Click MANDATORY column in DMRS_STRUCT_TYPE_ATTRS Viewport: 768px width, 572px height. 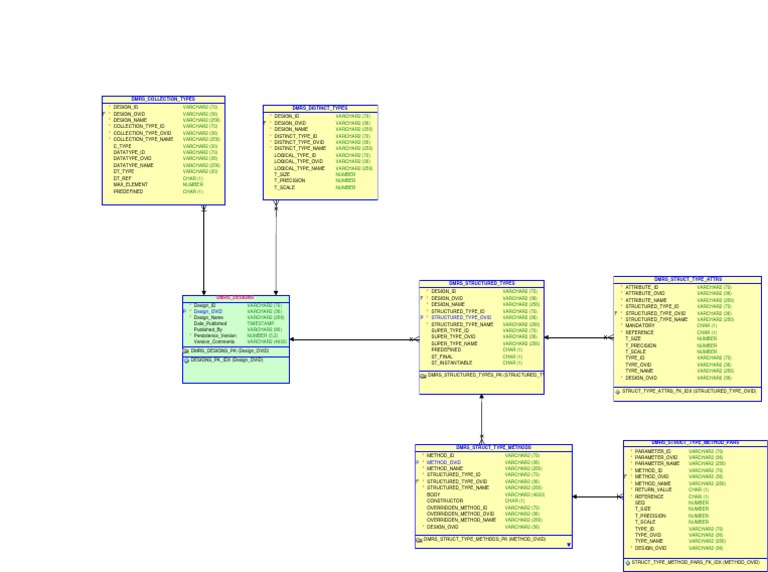640,325
